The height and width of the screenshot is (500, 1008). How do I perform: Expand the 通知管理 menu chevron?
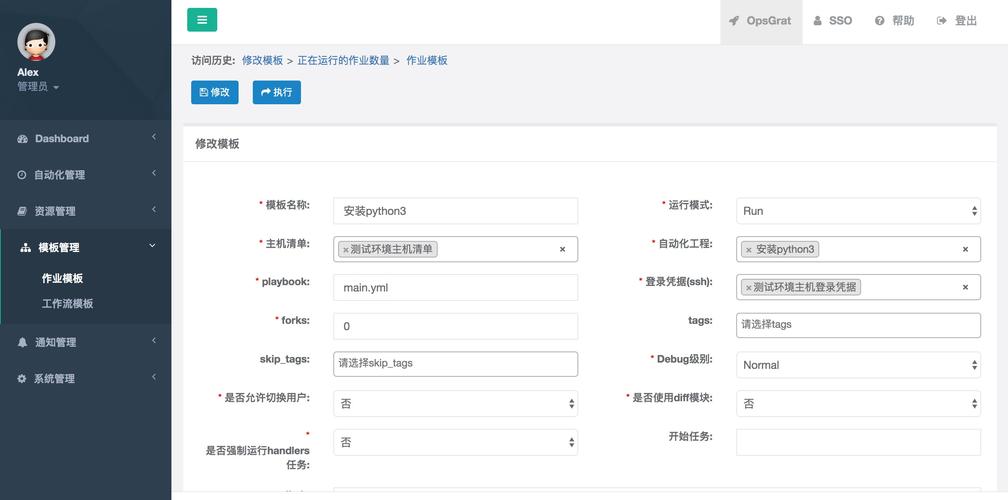pyautogui.click(x=154, y=341)
